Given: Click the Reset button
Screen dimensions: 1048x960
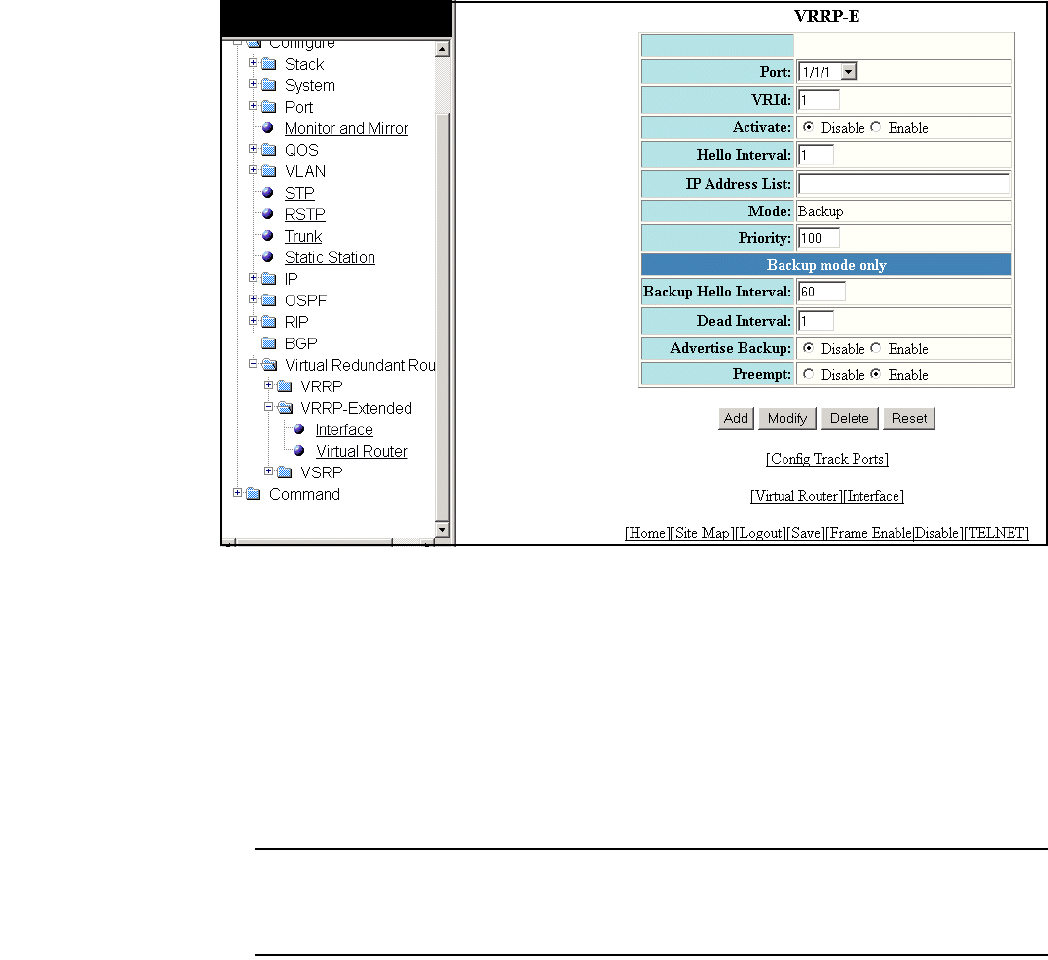Looking at the screenshot, I should 909,418.
